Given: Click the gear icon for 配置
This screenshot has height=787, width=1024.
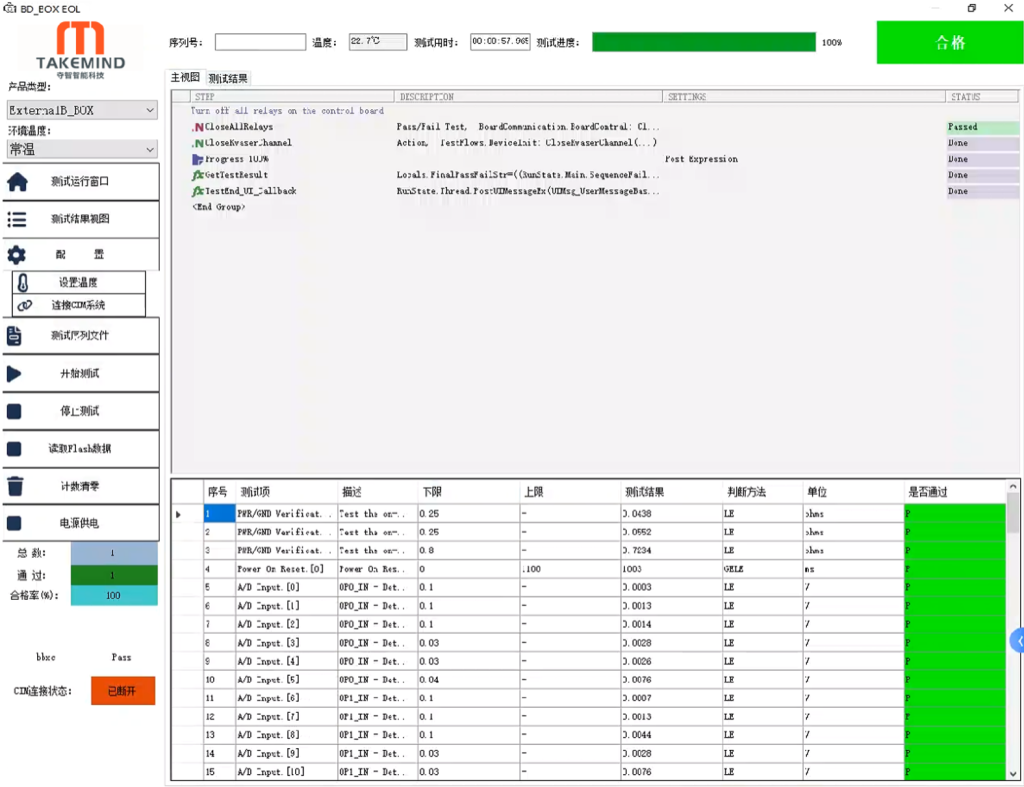Looking at the screenshot, I should [x=17, y=255].
